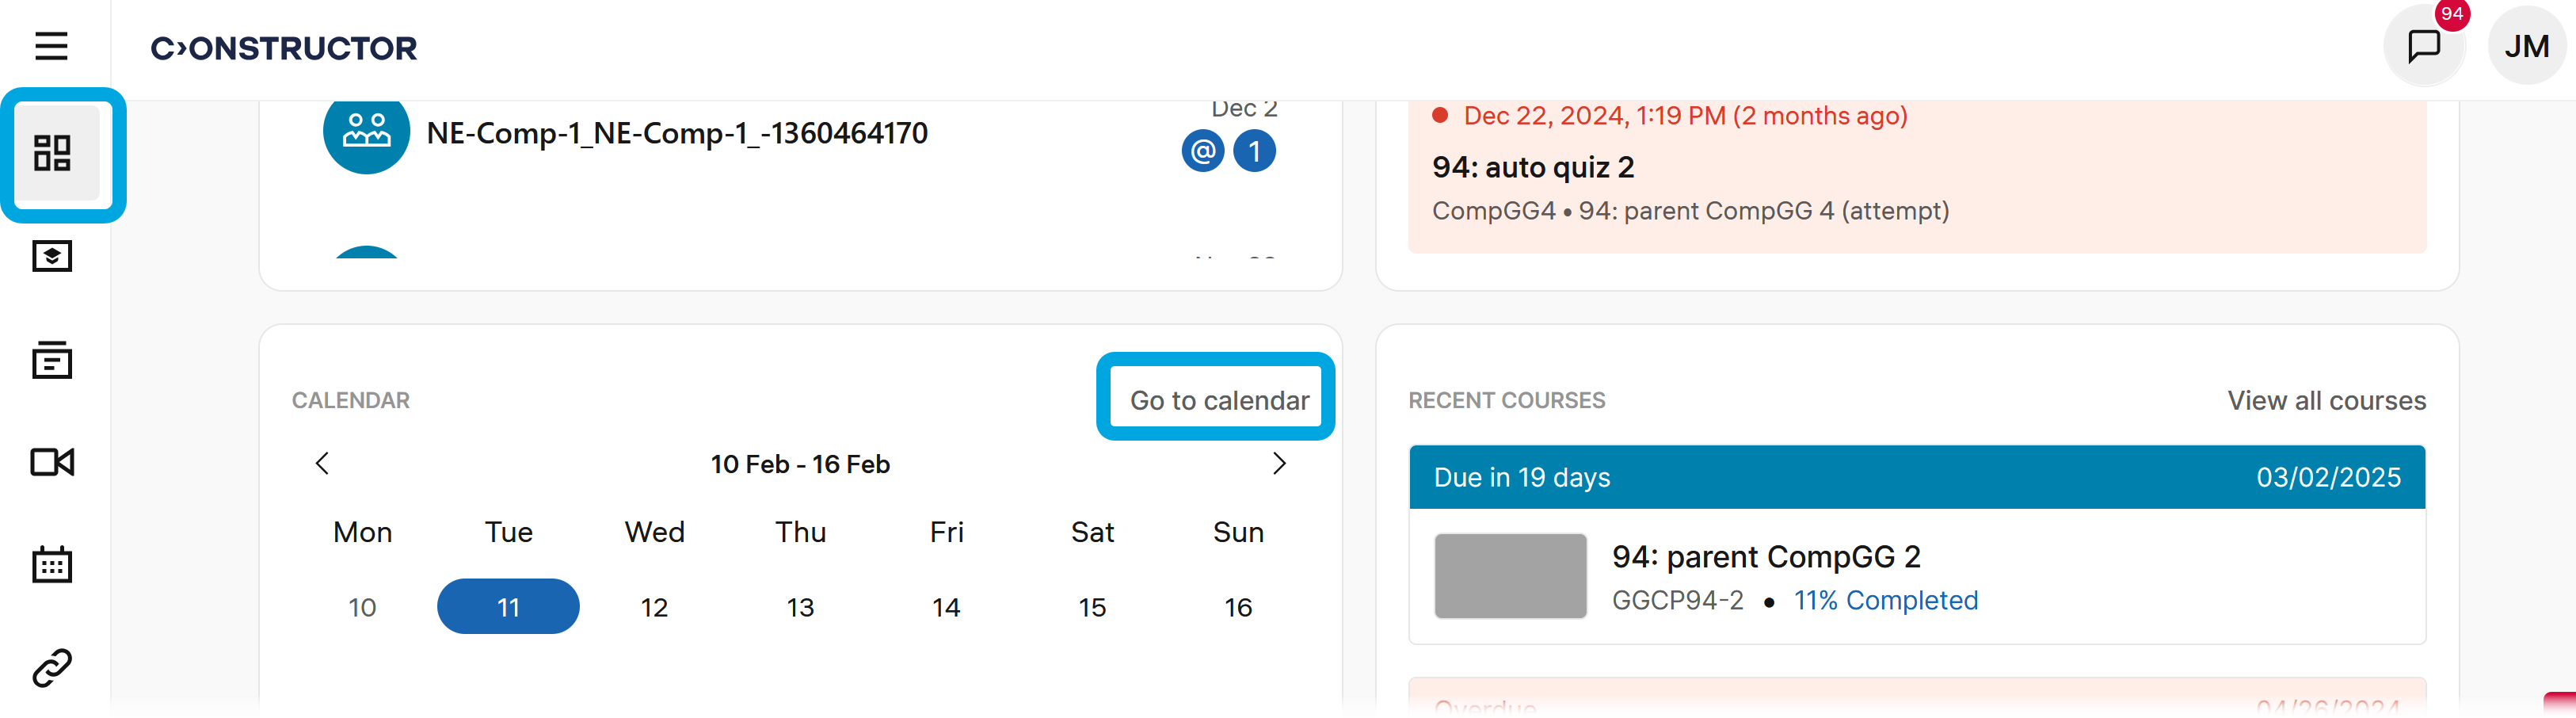The image size is (2576, 718).
Task: Open the 94: auto quiz 2 item
Action: [x=1533, y=167]
